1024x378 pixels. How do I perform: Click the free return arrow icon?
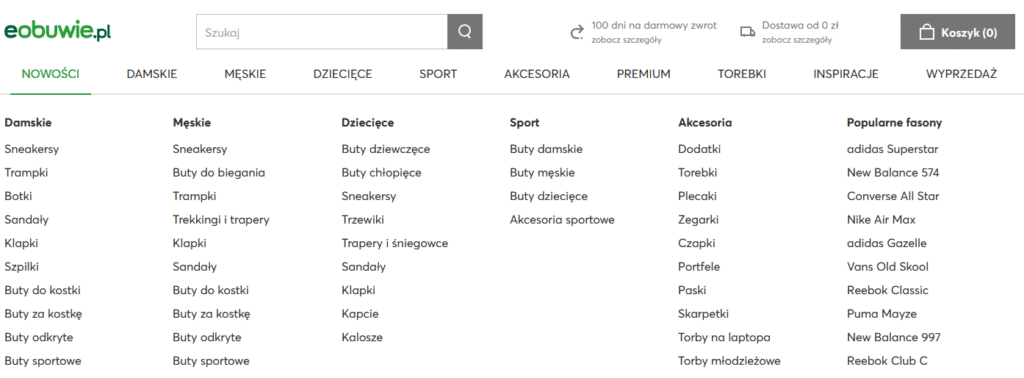coord(577,33)
